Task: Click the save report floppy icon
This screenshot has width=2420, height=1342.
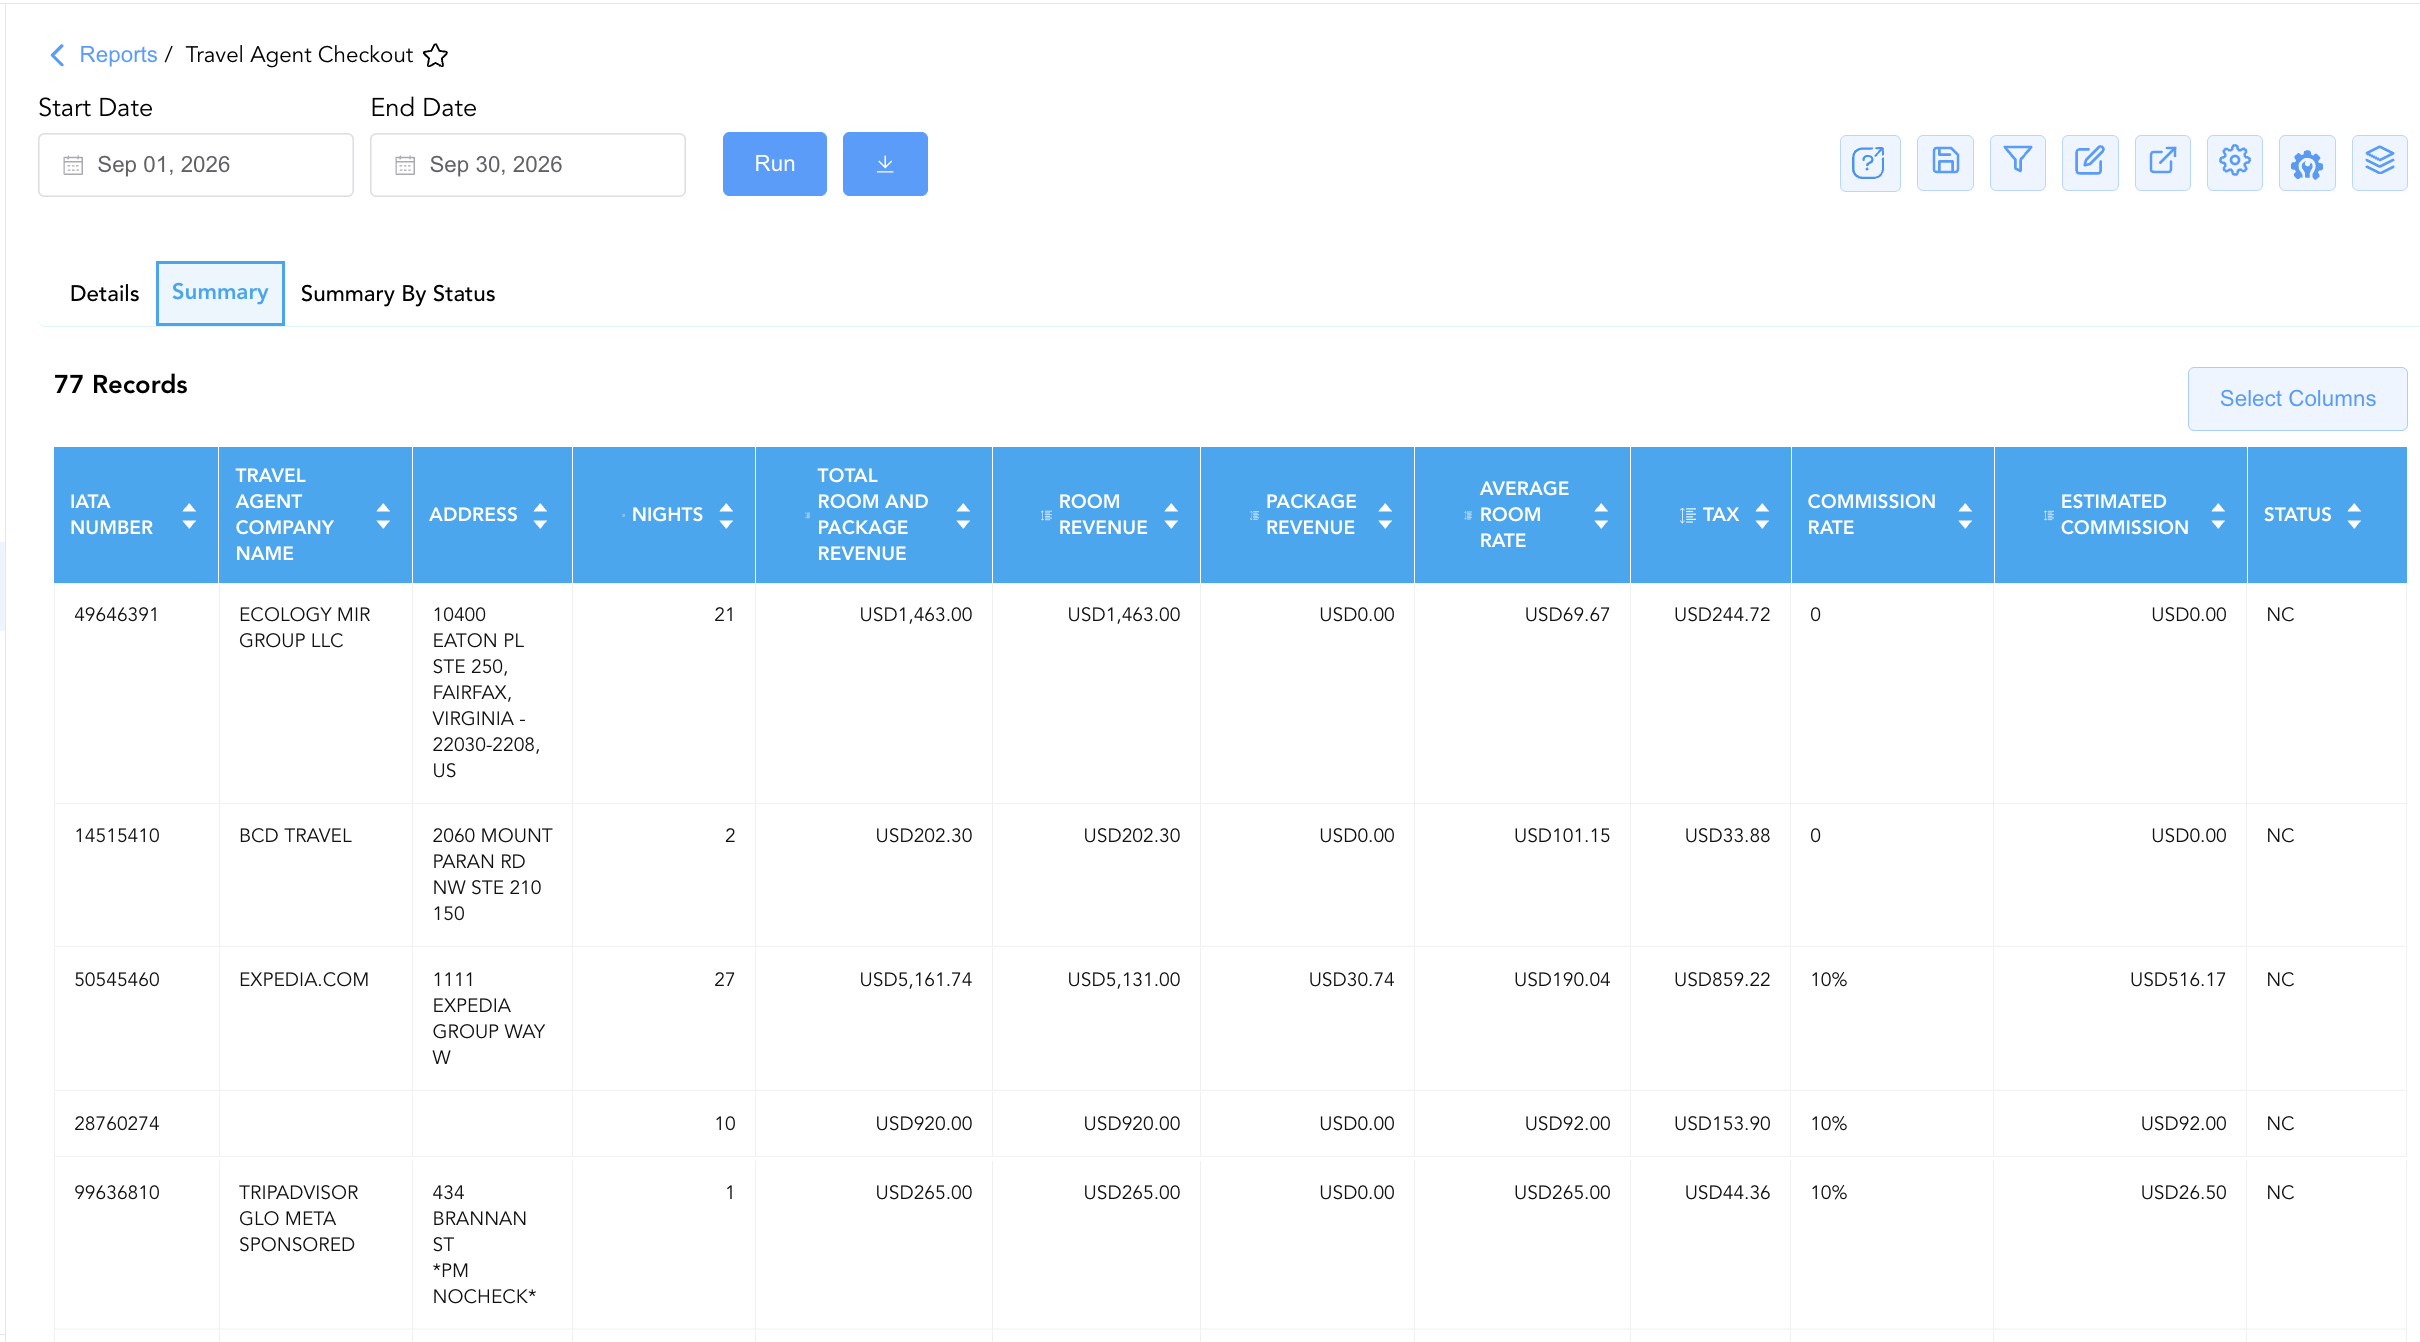Action: pyautogui.click(x=1945, y=163)
